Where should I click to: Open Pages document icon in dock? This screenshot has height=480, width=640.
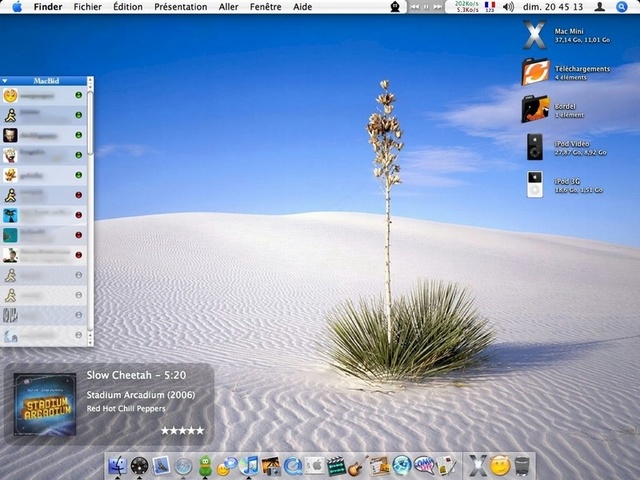click(446, 466)
